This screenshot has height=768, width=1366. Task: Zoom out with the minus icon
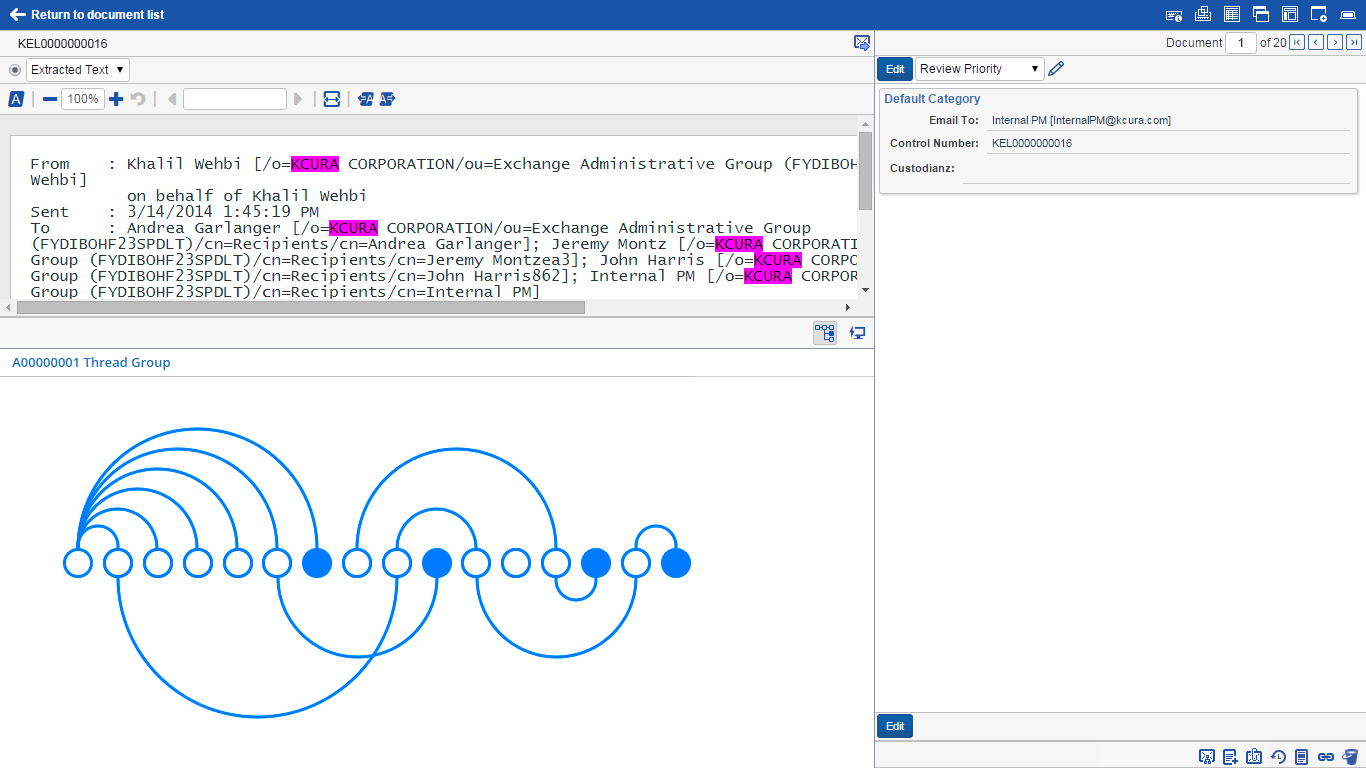pyautogui.click(x=50, y=99)
